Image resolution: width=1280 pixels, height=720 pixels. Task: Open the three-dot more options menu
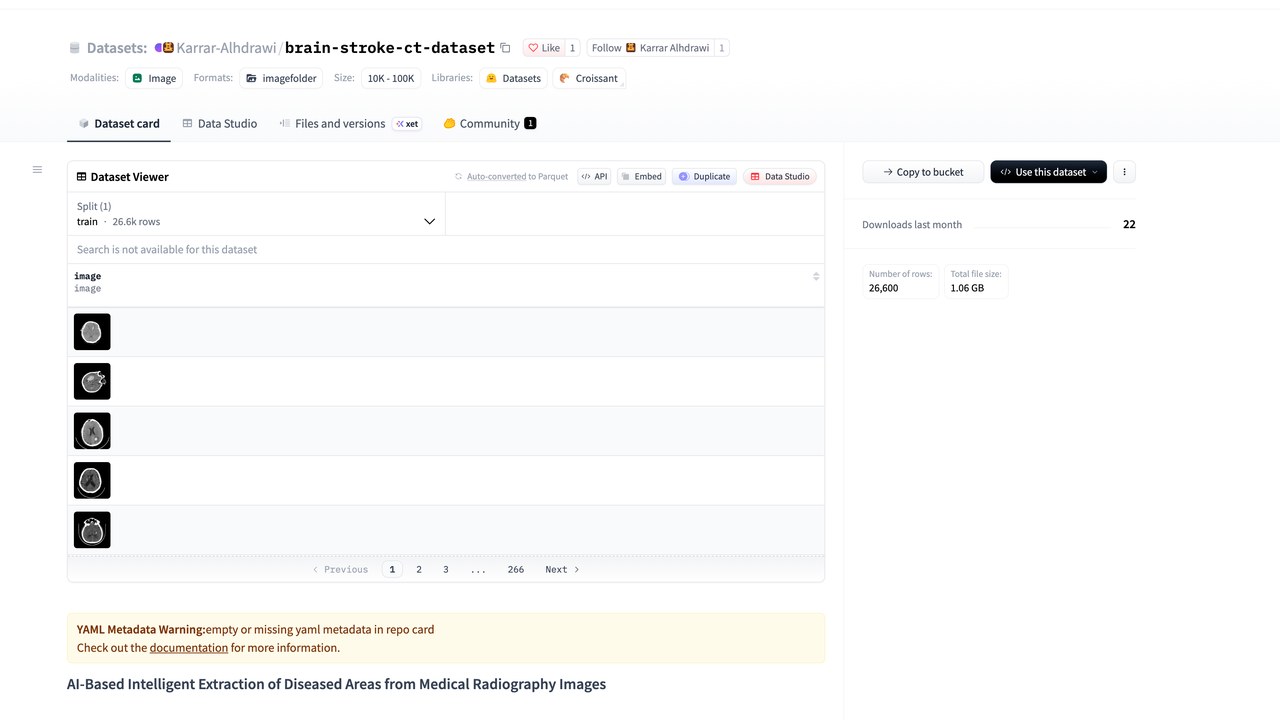pos(1124,172)
